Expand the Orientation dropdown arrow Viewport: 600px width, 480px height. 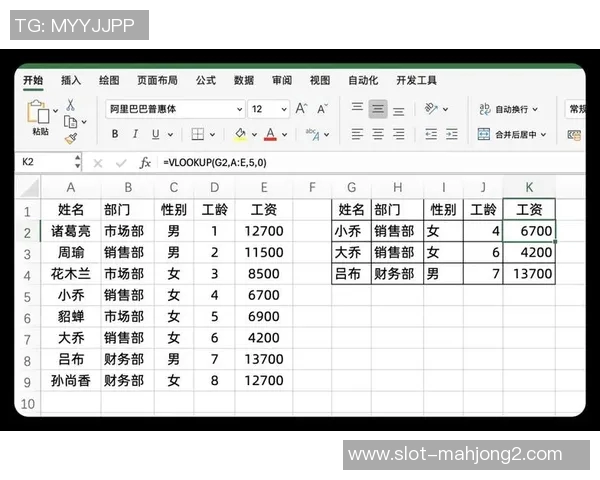pyautogui.click(x=445, y=109)
